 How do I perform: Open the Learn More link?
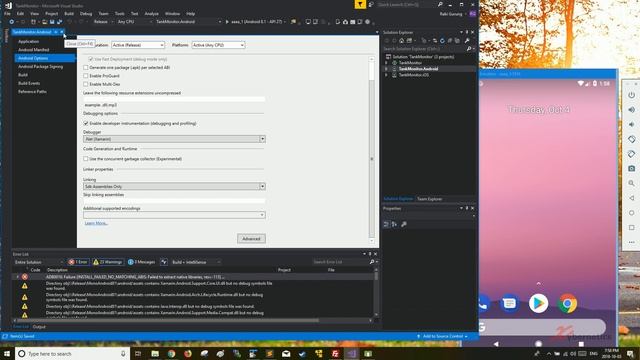point(96,223)
